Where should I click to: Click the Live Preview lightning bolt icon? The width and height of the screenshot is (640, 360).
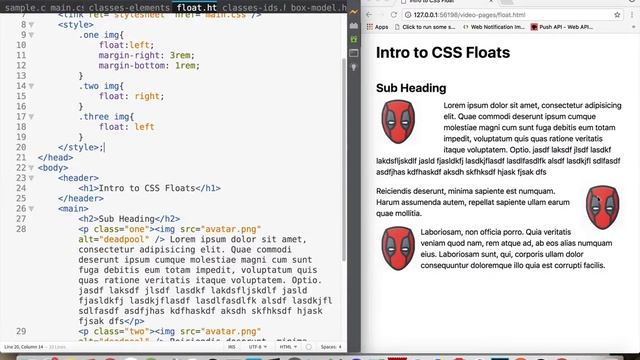(x=353, y=12)
